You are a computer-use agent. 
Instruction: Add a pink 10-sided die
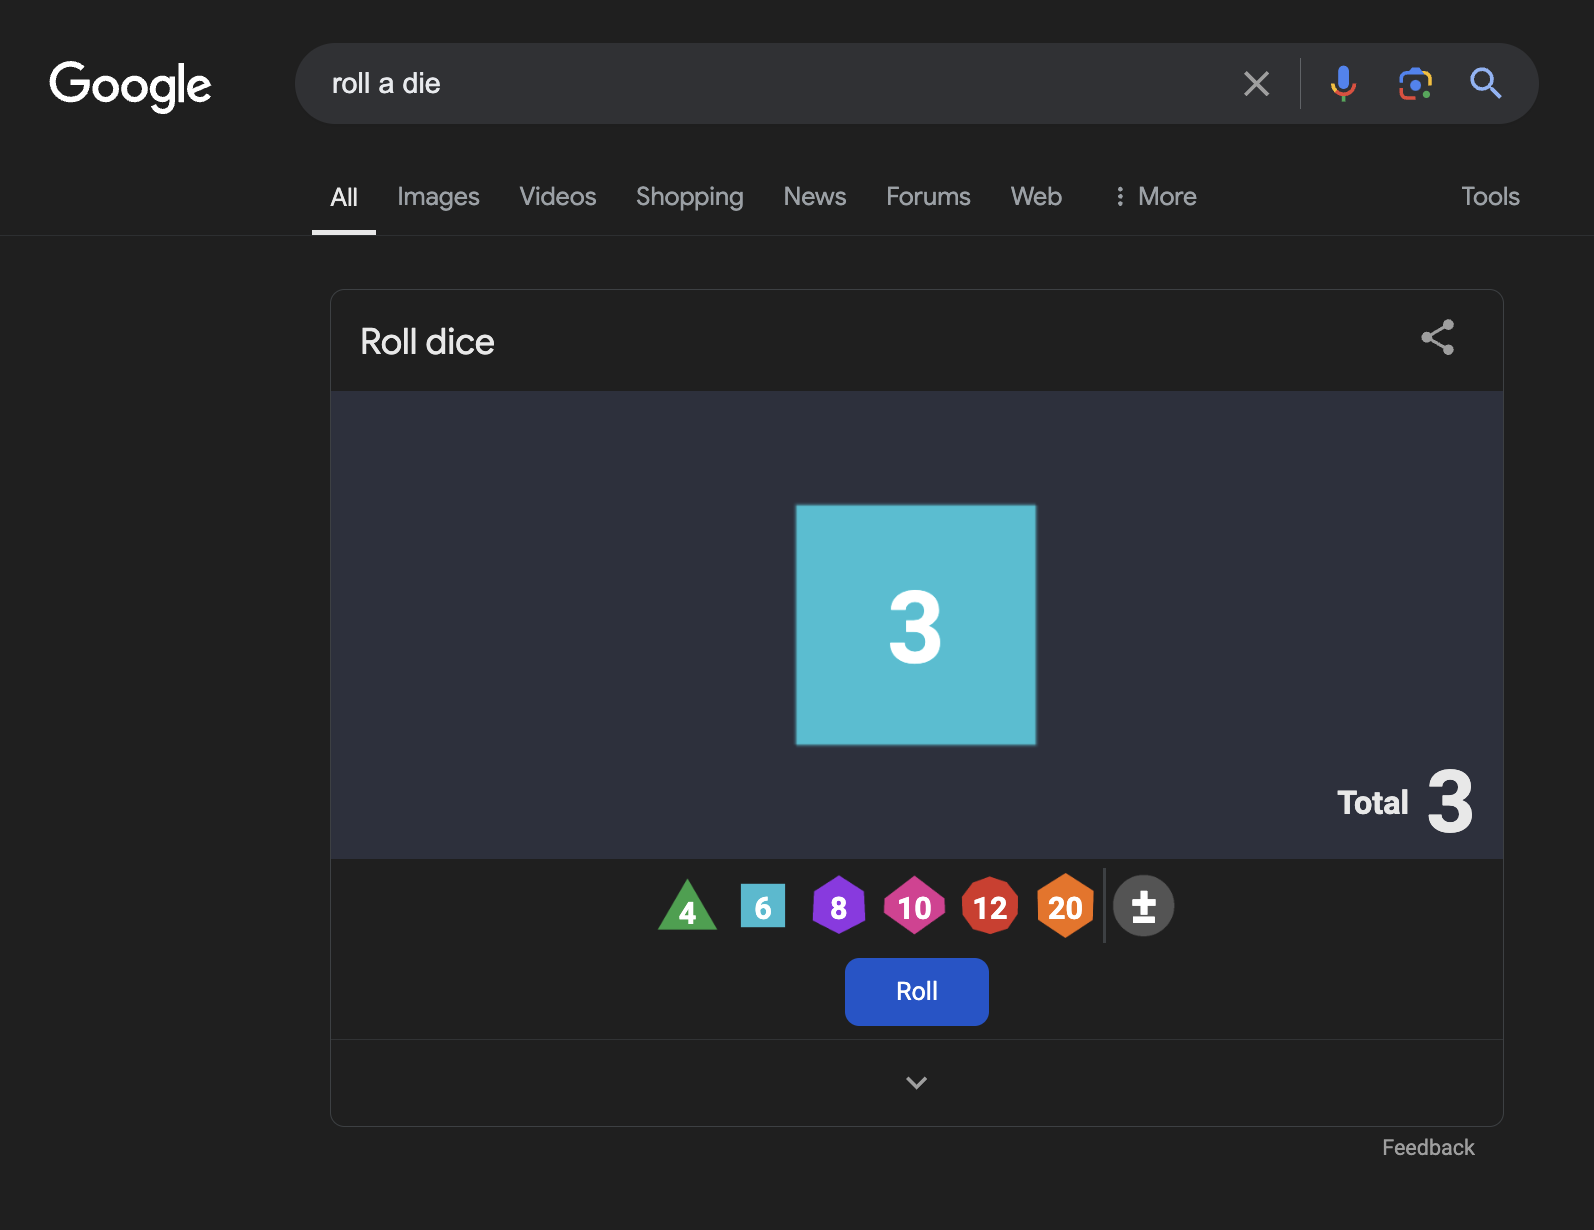(x=914, y=906)
